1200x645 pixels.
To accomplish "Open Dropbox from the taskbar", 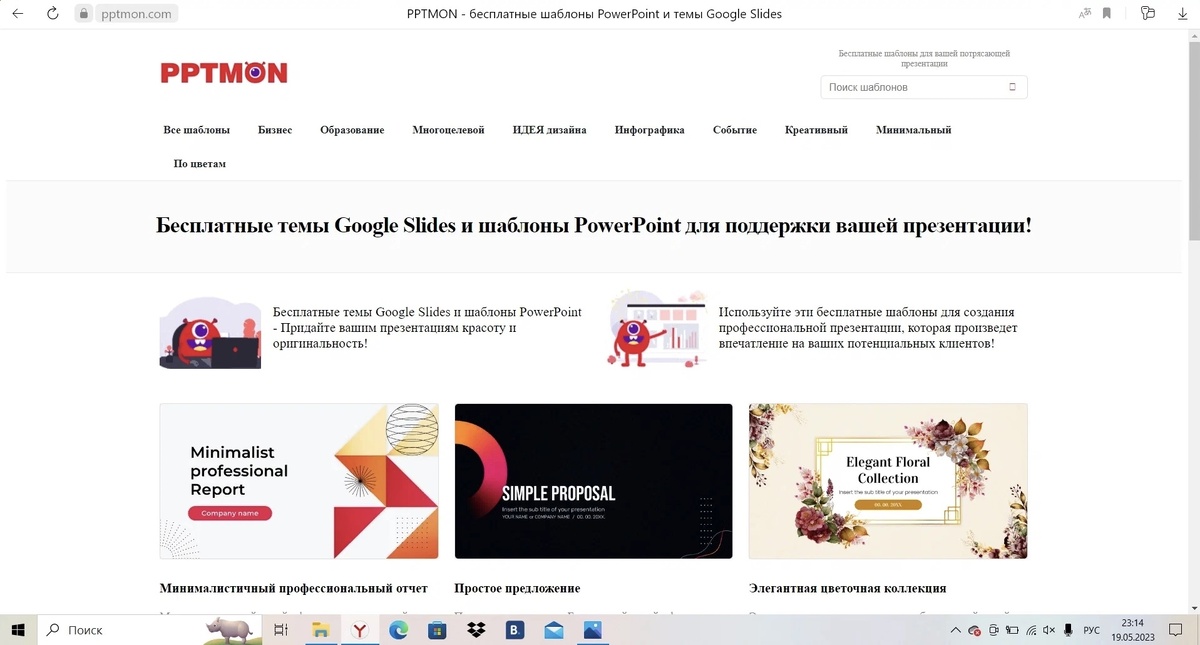I will 476,630.
